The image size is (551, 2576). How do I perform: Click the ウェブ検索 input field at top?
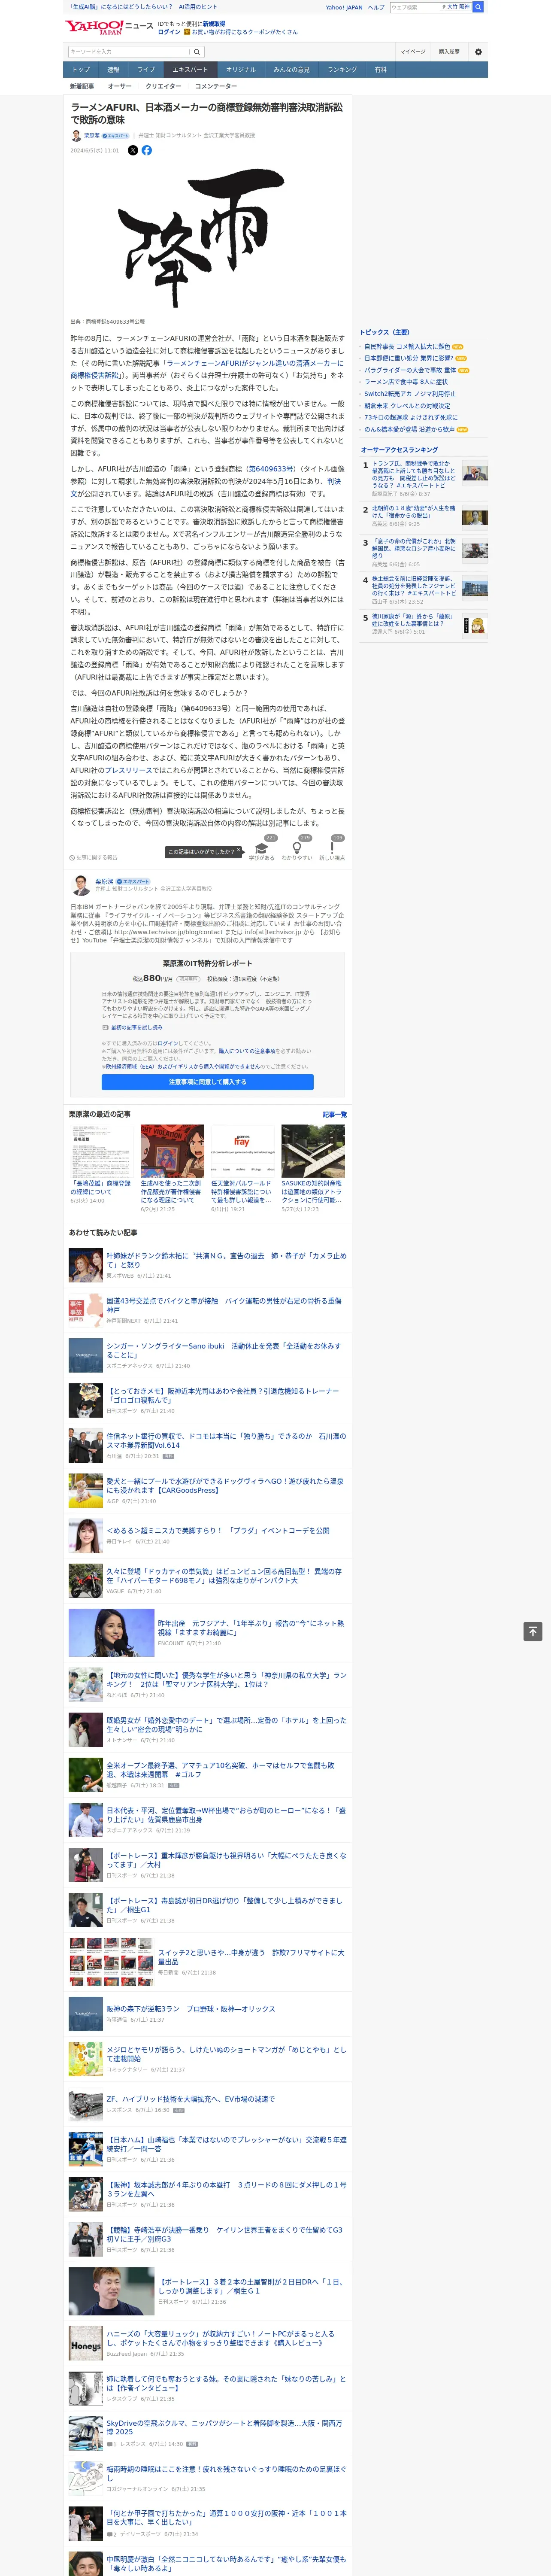416,7
